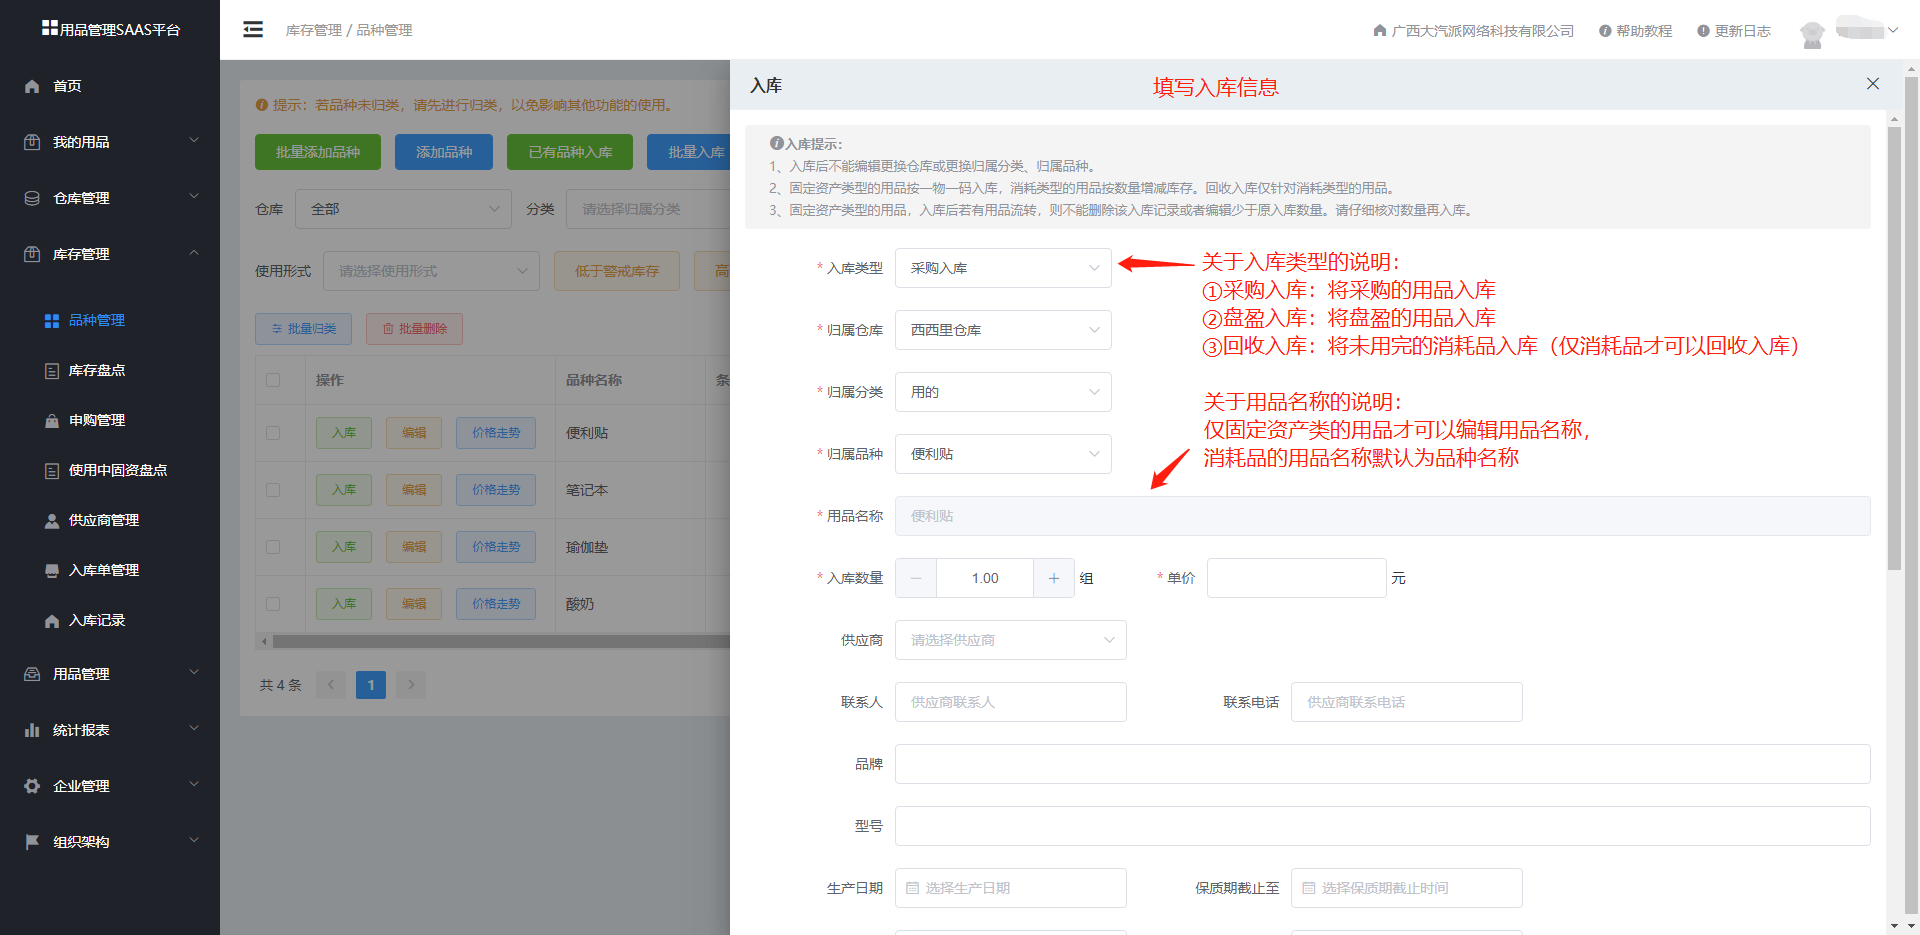The width and height of the screenshot is (1920, 935).
Task: Open 库存盘点 submenu item
Action: tap(110, 370)
